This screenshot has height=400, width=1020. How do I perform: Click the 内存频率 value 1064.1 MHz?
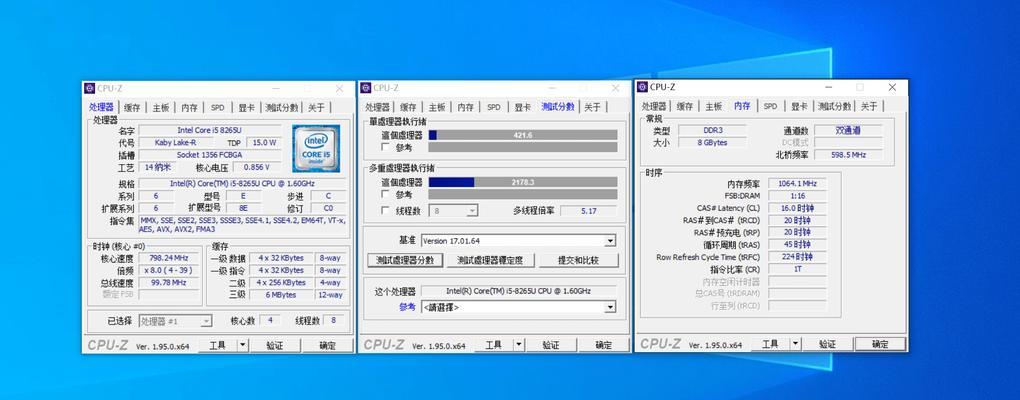(x=797, y=183)
